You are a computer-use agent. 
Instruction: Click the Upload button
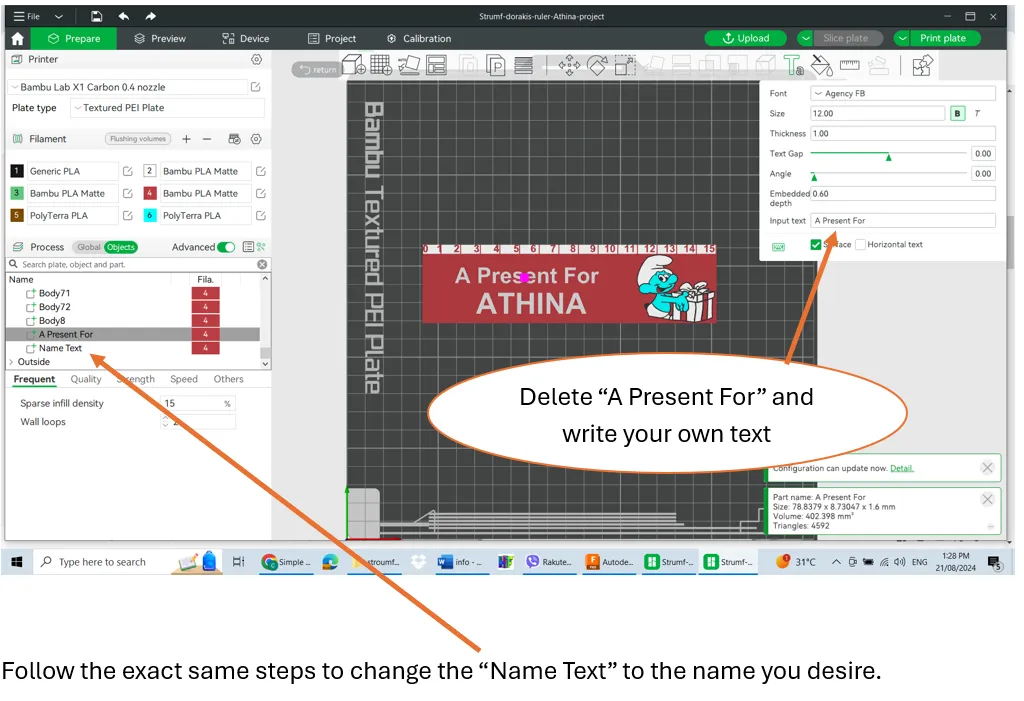[x=746, y=39]
